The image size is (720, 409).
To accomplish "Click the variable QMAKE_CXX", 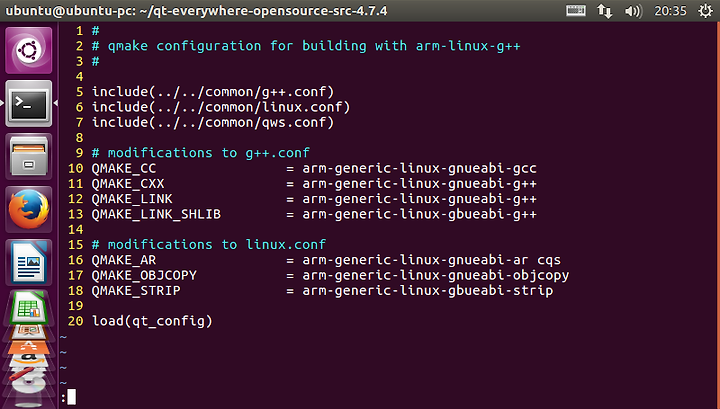I will tap(128, 184).
